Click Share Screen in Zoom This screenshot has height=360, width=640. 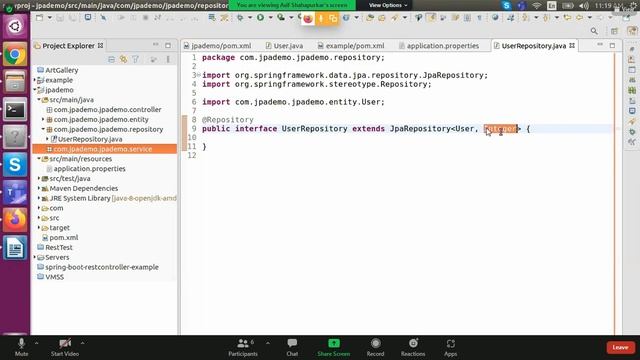333,347
